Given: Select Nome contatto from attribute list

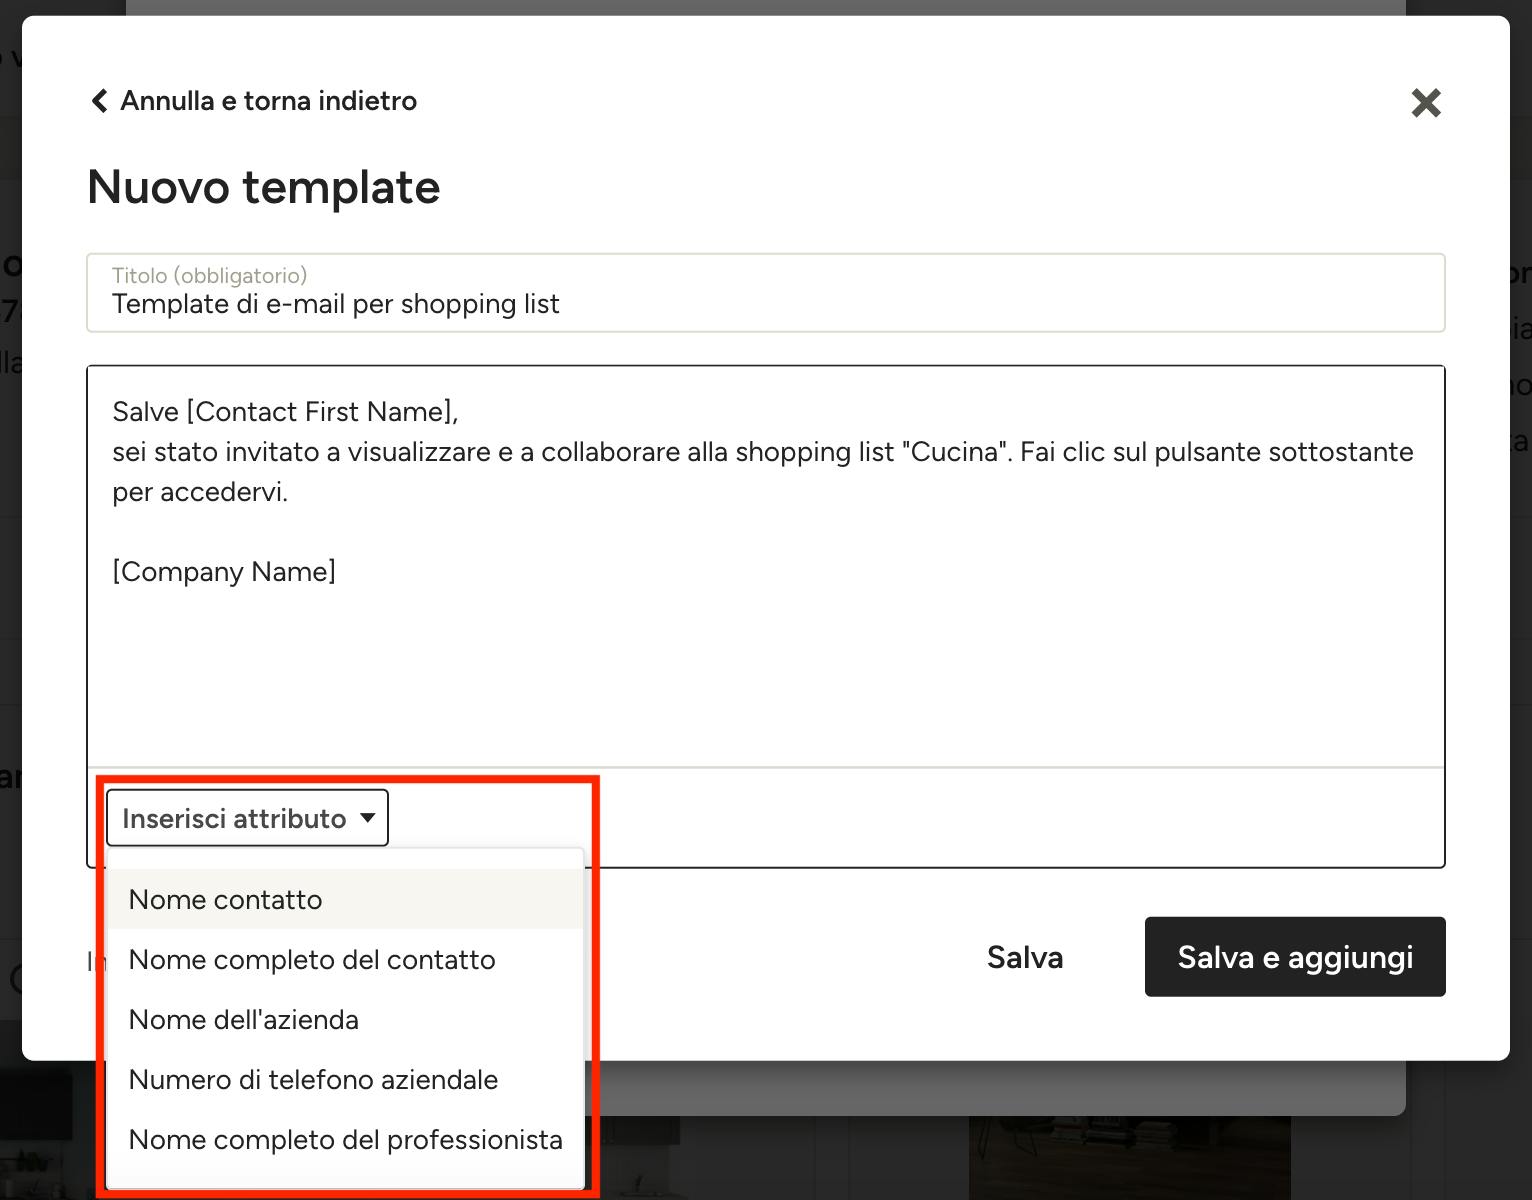Looking at the screenshot, I should (345, 899).
